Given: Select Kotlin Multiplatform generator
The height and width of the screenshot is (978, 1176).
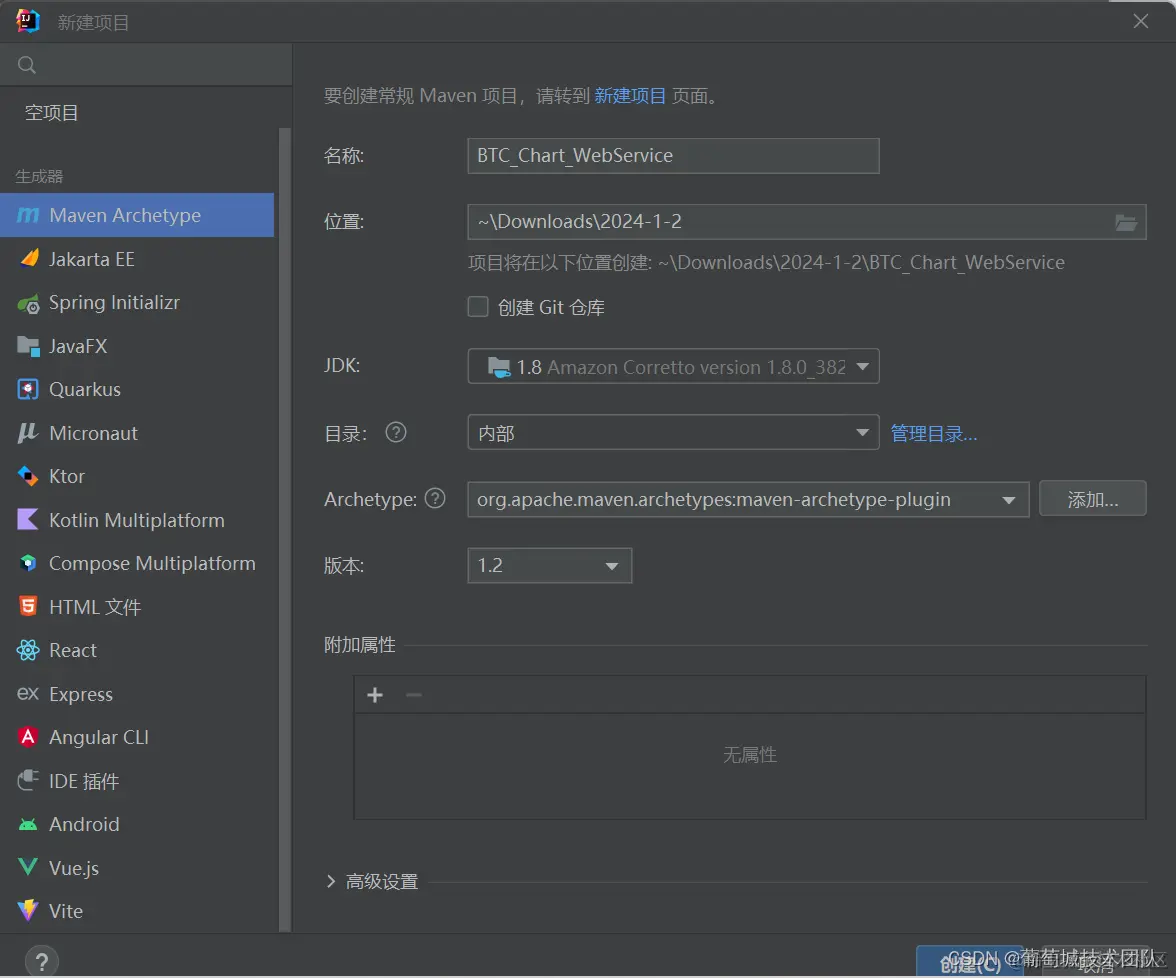Looking at the screenshot, I should (x=137, y=520).
